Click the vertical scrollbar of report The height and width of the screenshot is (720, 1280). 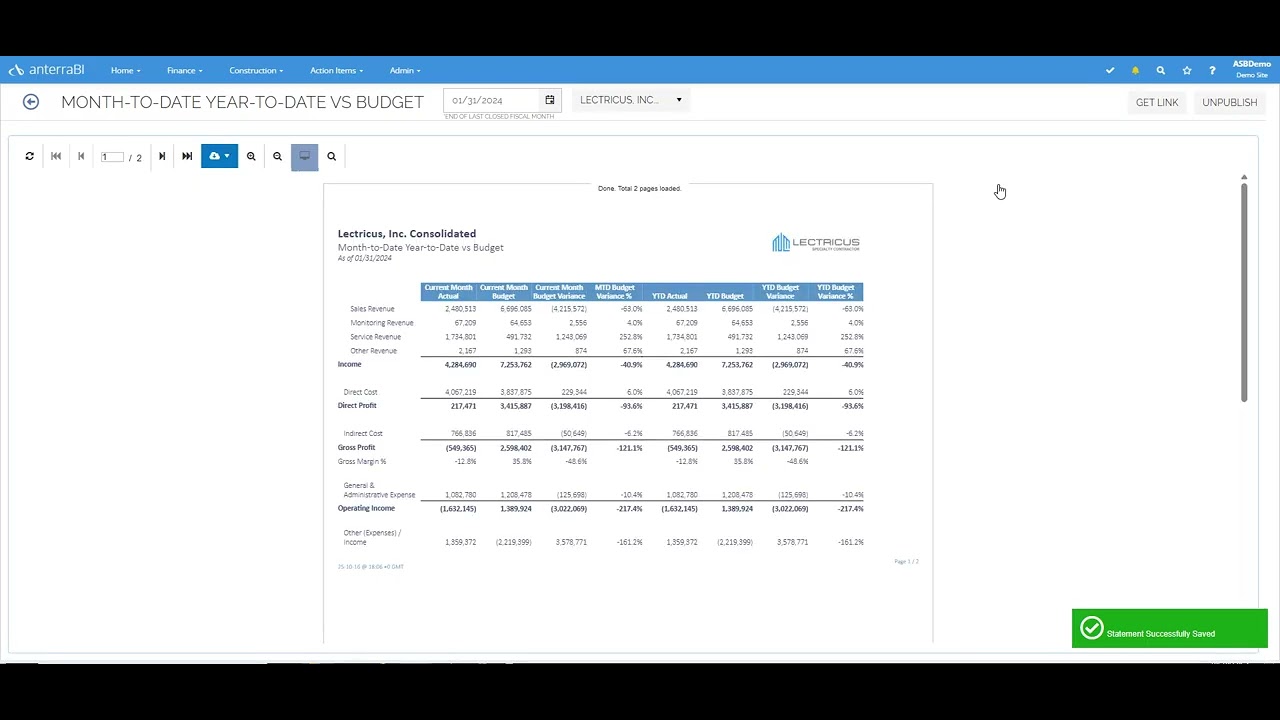[1244, 293]
